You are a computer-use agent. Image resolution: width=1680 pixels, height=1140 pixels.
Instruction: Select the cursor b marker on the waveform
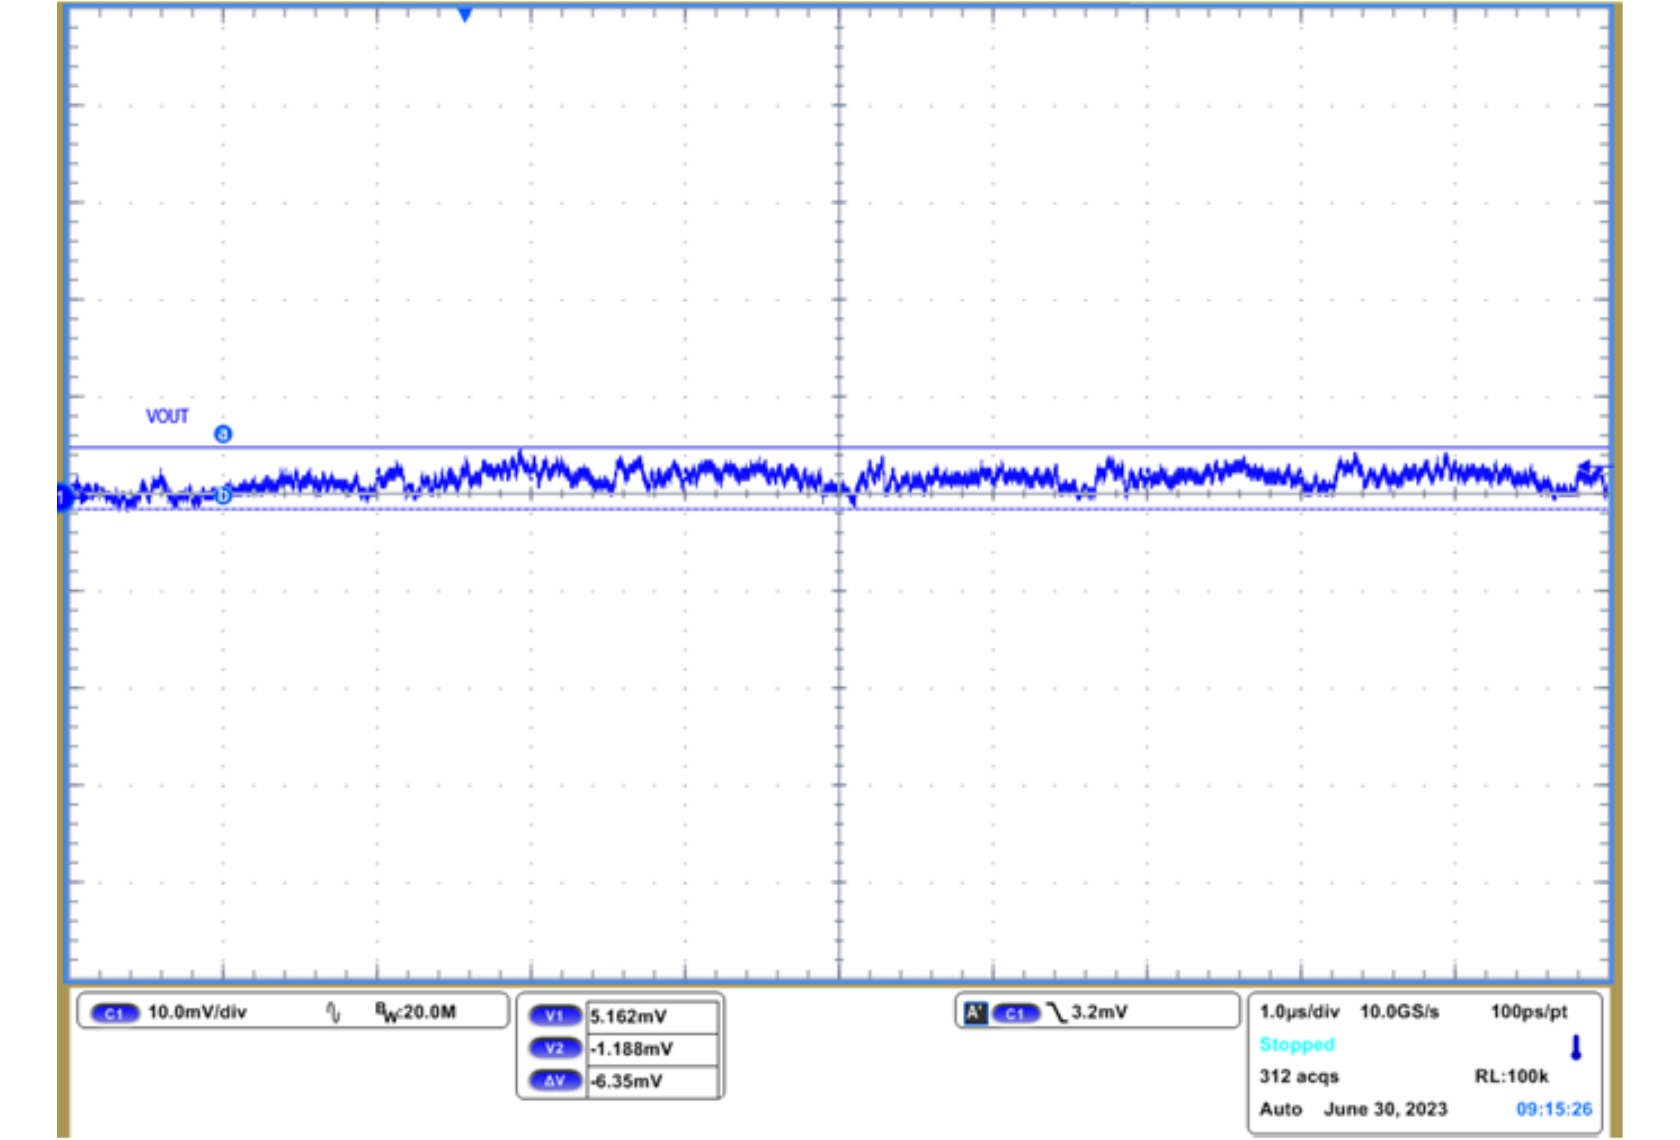[x=223, y=493]
